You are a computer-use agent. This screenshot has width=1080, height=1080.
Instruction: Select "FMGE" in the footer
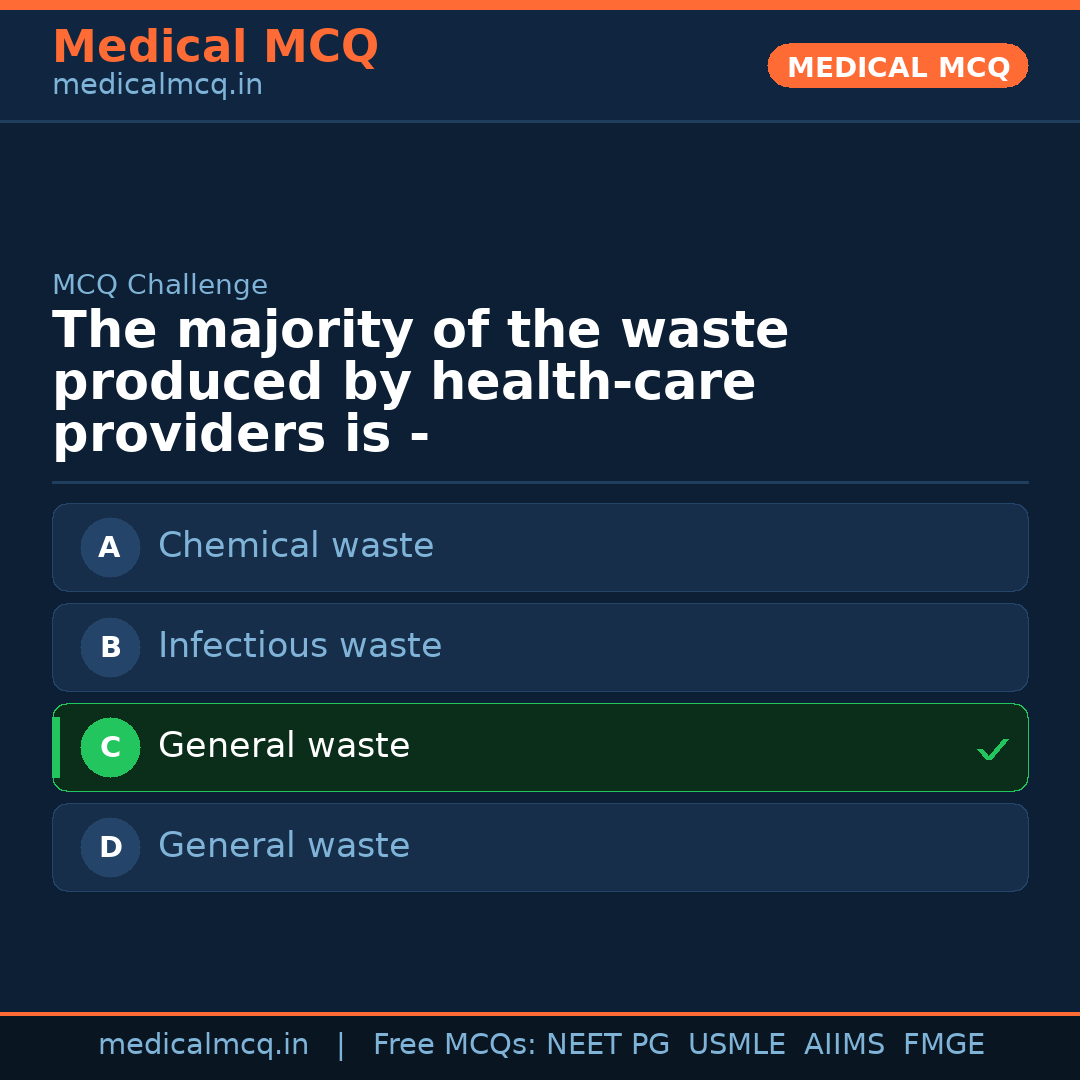(944, 1045)
